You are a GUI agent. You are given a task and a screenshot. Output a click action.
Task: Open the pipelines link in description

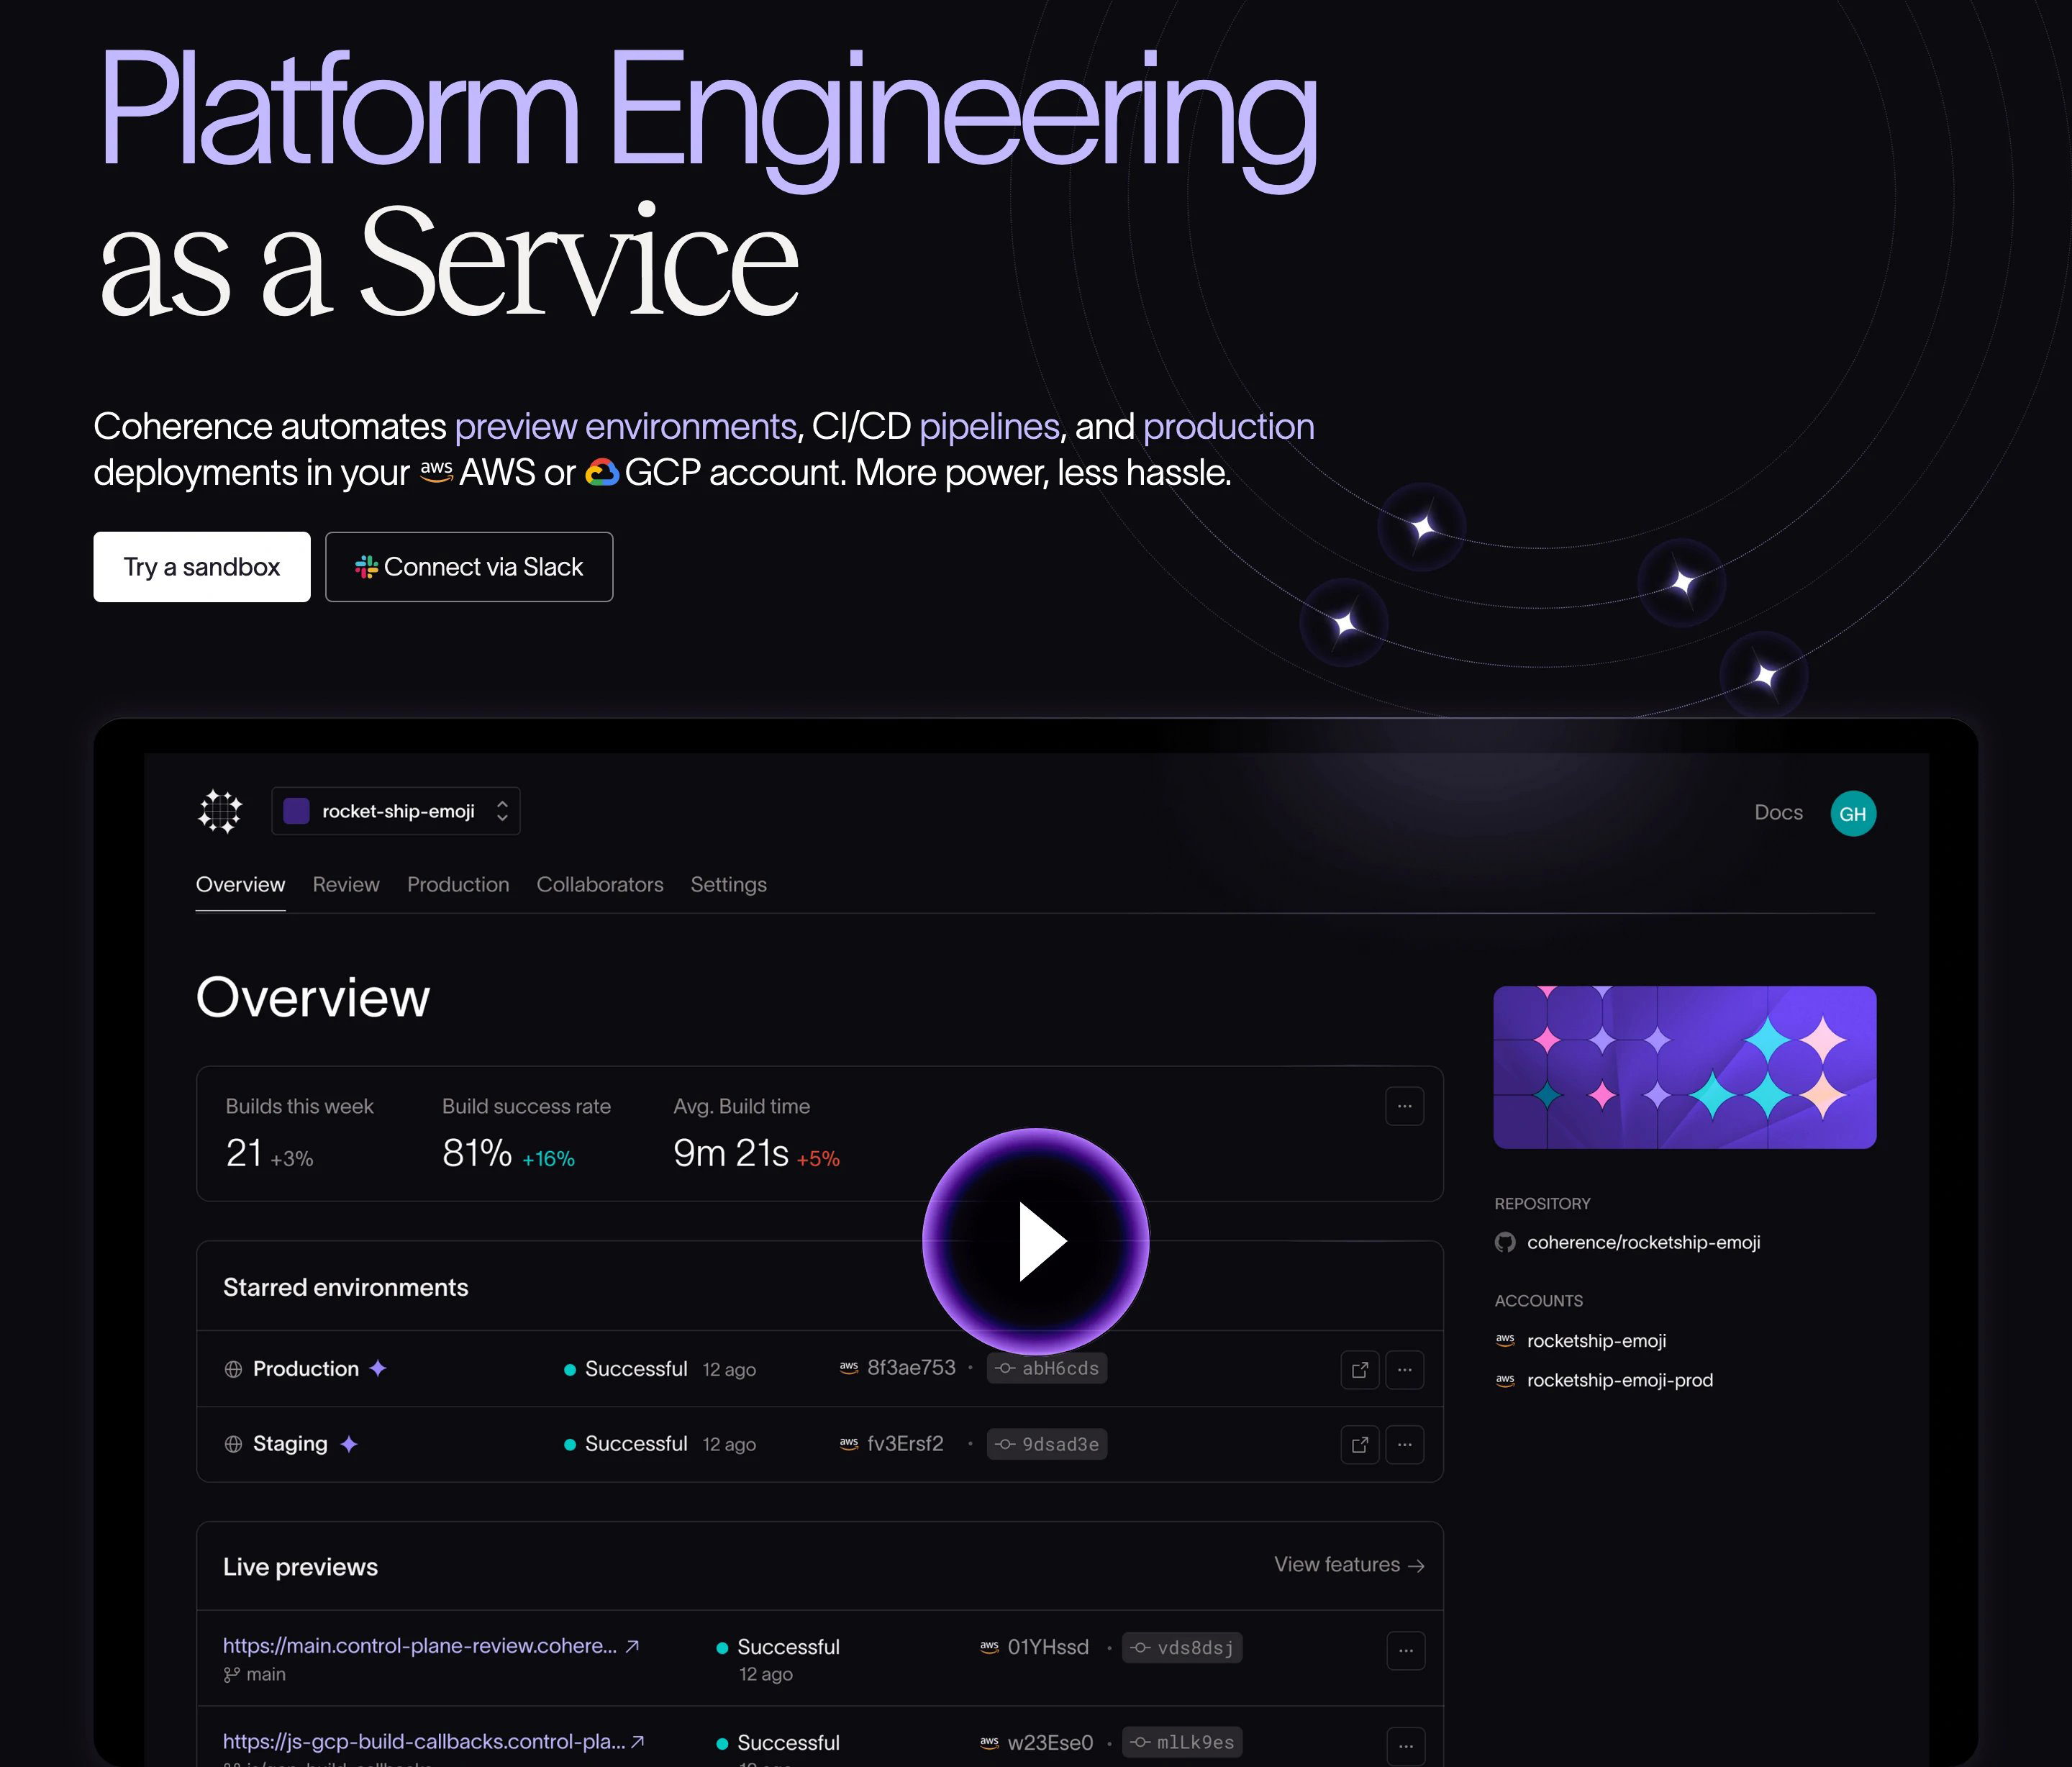(x=989, y=426)
